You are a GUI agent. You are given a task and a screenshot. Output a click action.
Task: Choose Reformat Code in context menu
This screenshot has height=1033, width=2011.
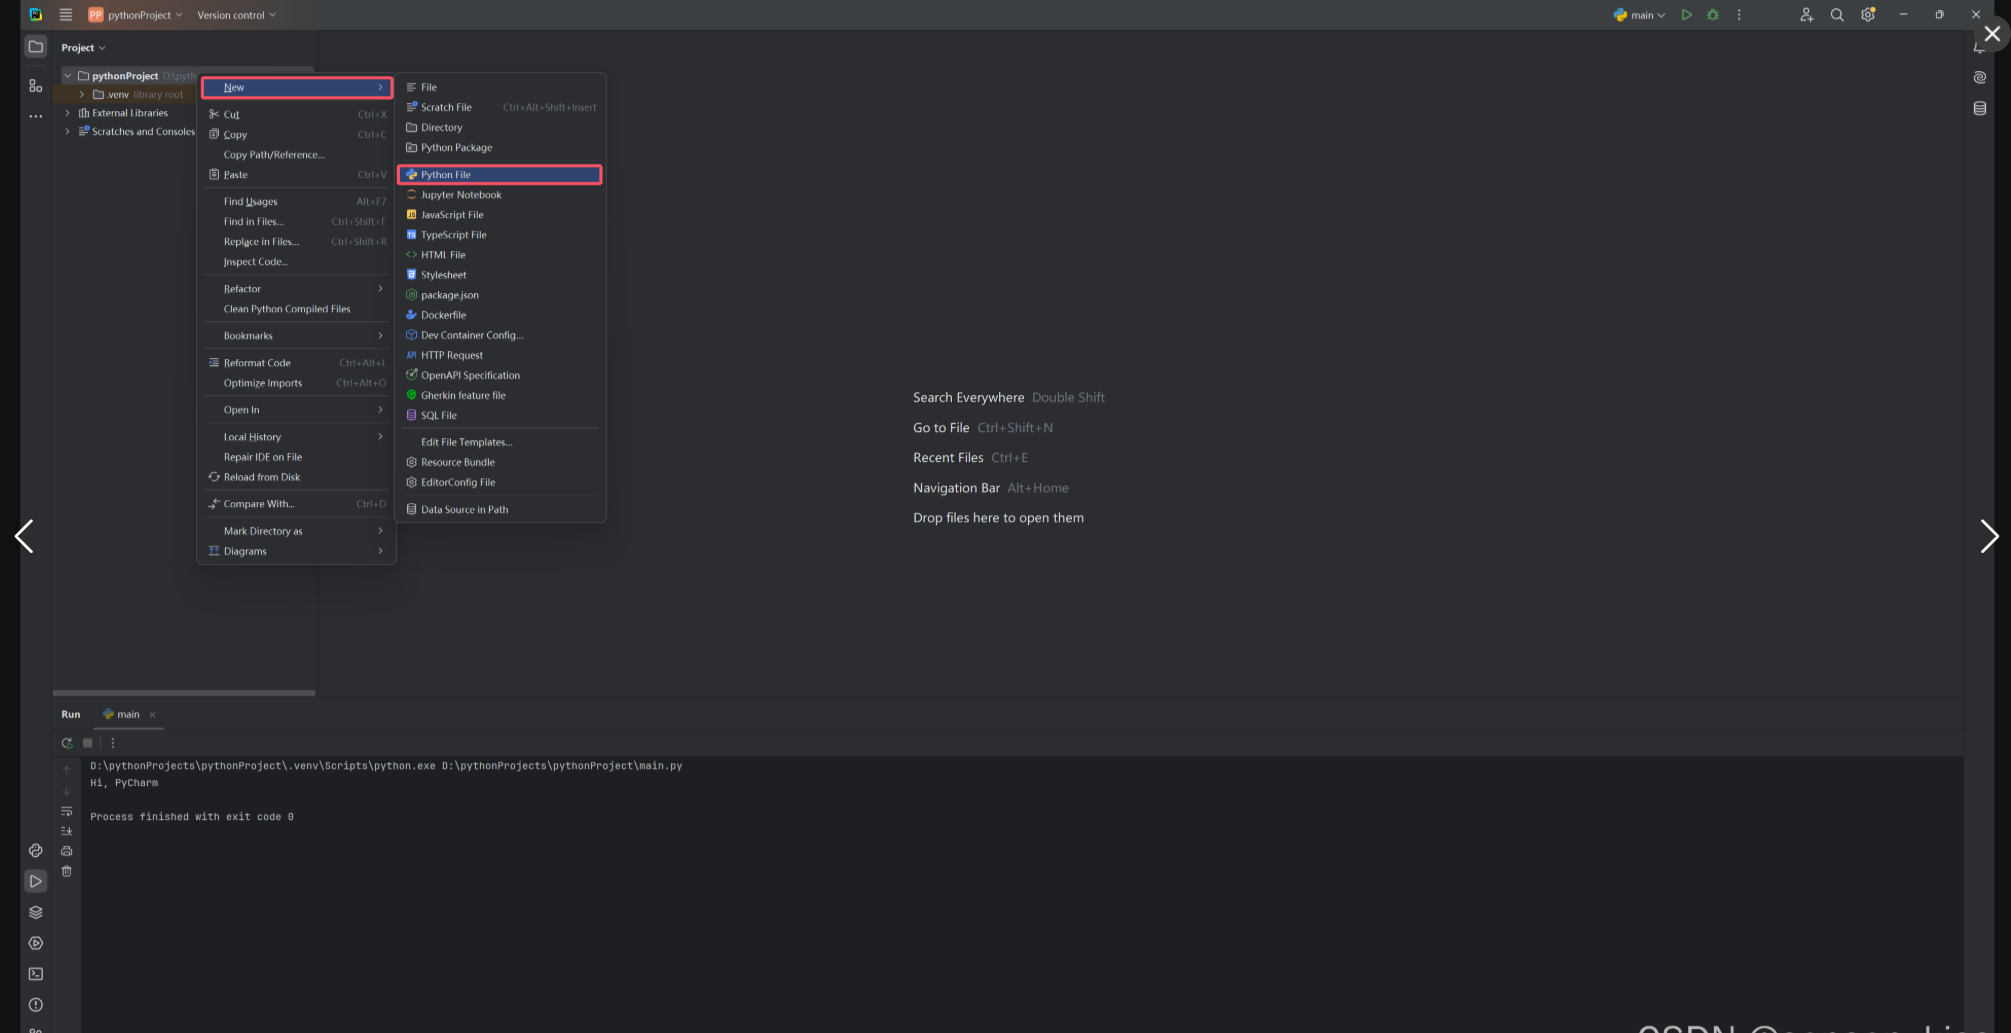pos(257,363)
